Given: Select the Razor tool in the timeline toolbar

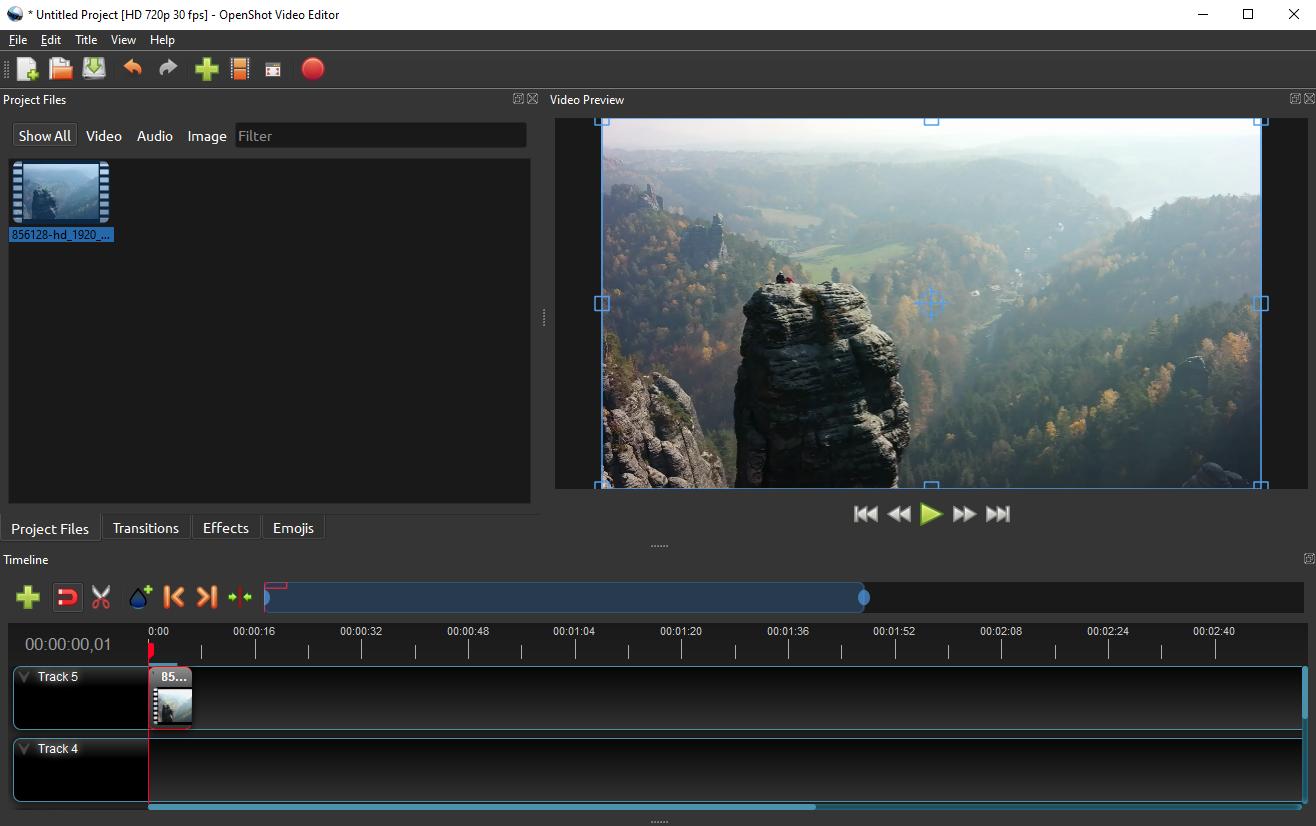Looking at the screenshot, I should [100, 597].
